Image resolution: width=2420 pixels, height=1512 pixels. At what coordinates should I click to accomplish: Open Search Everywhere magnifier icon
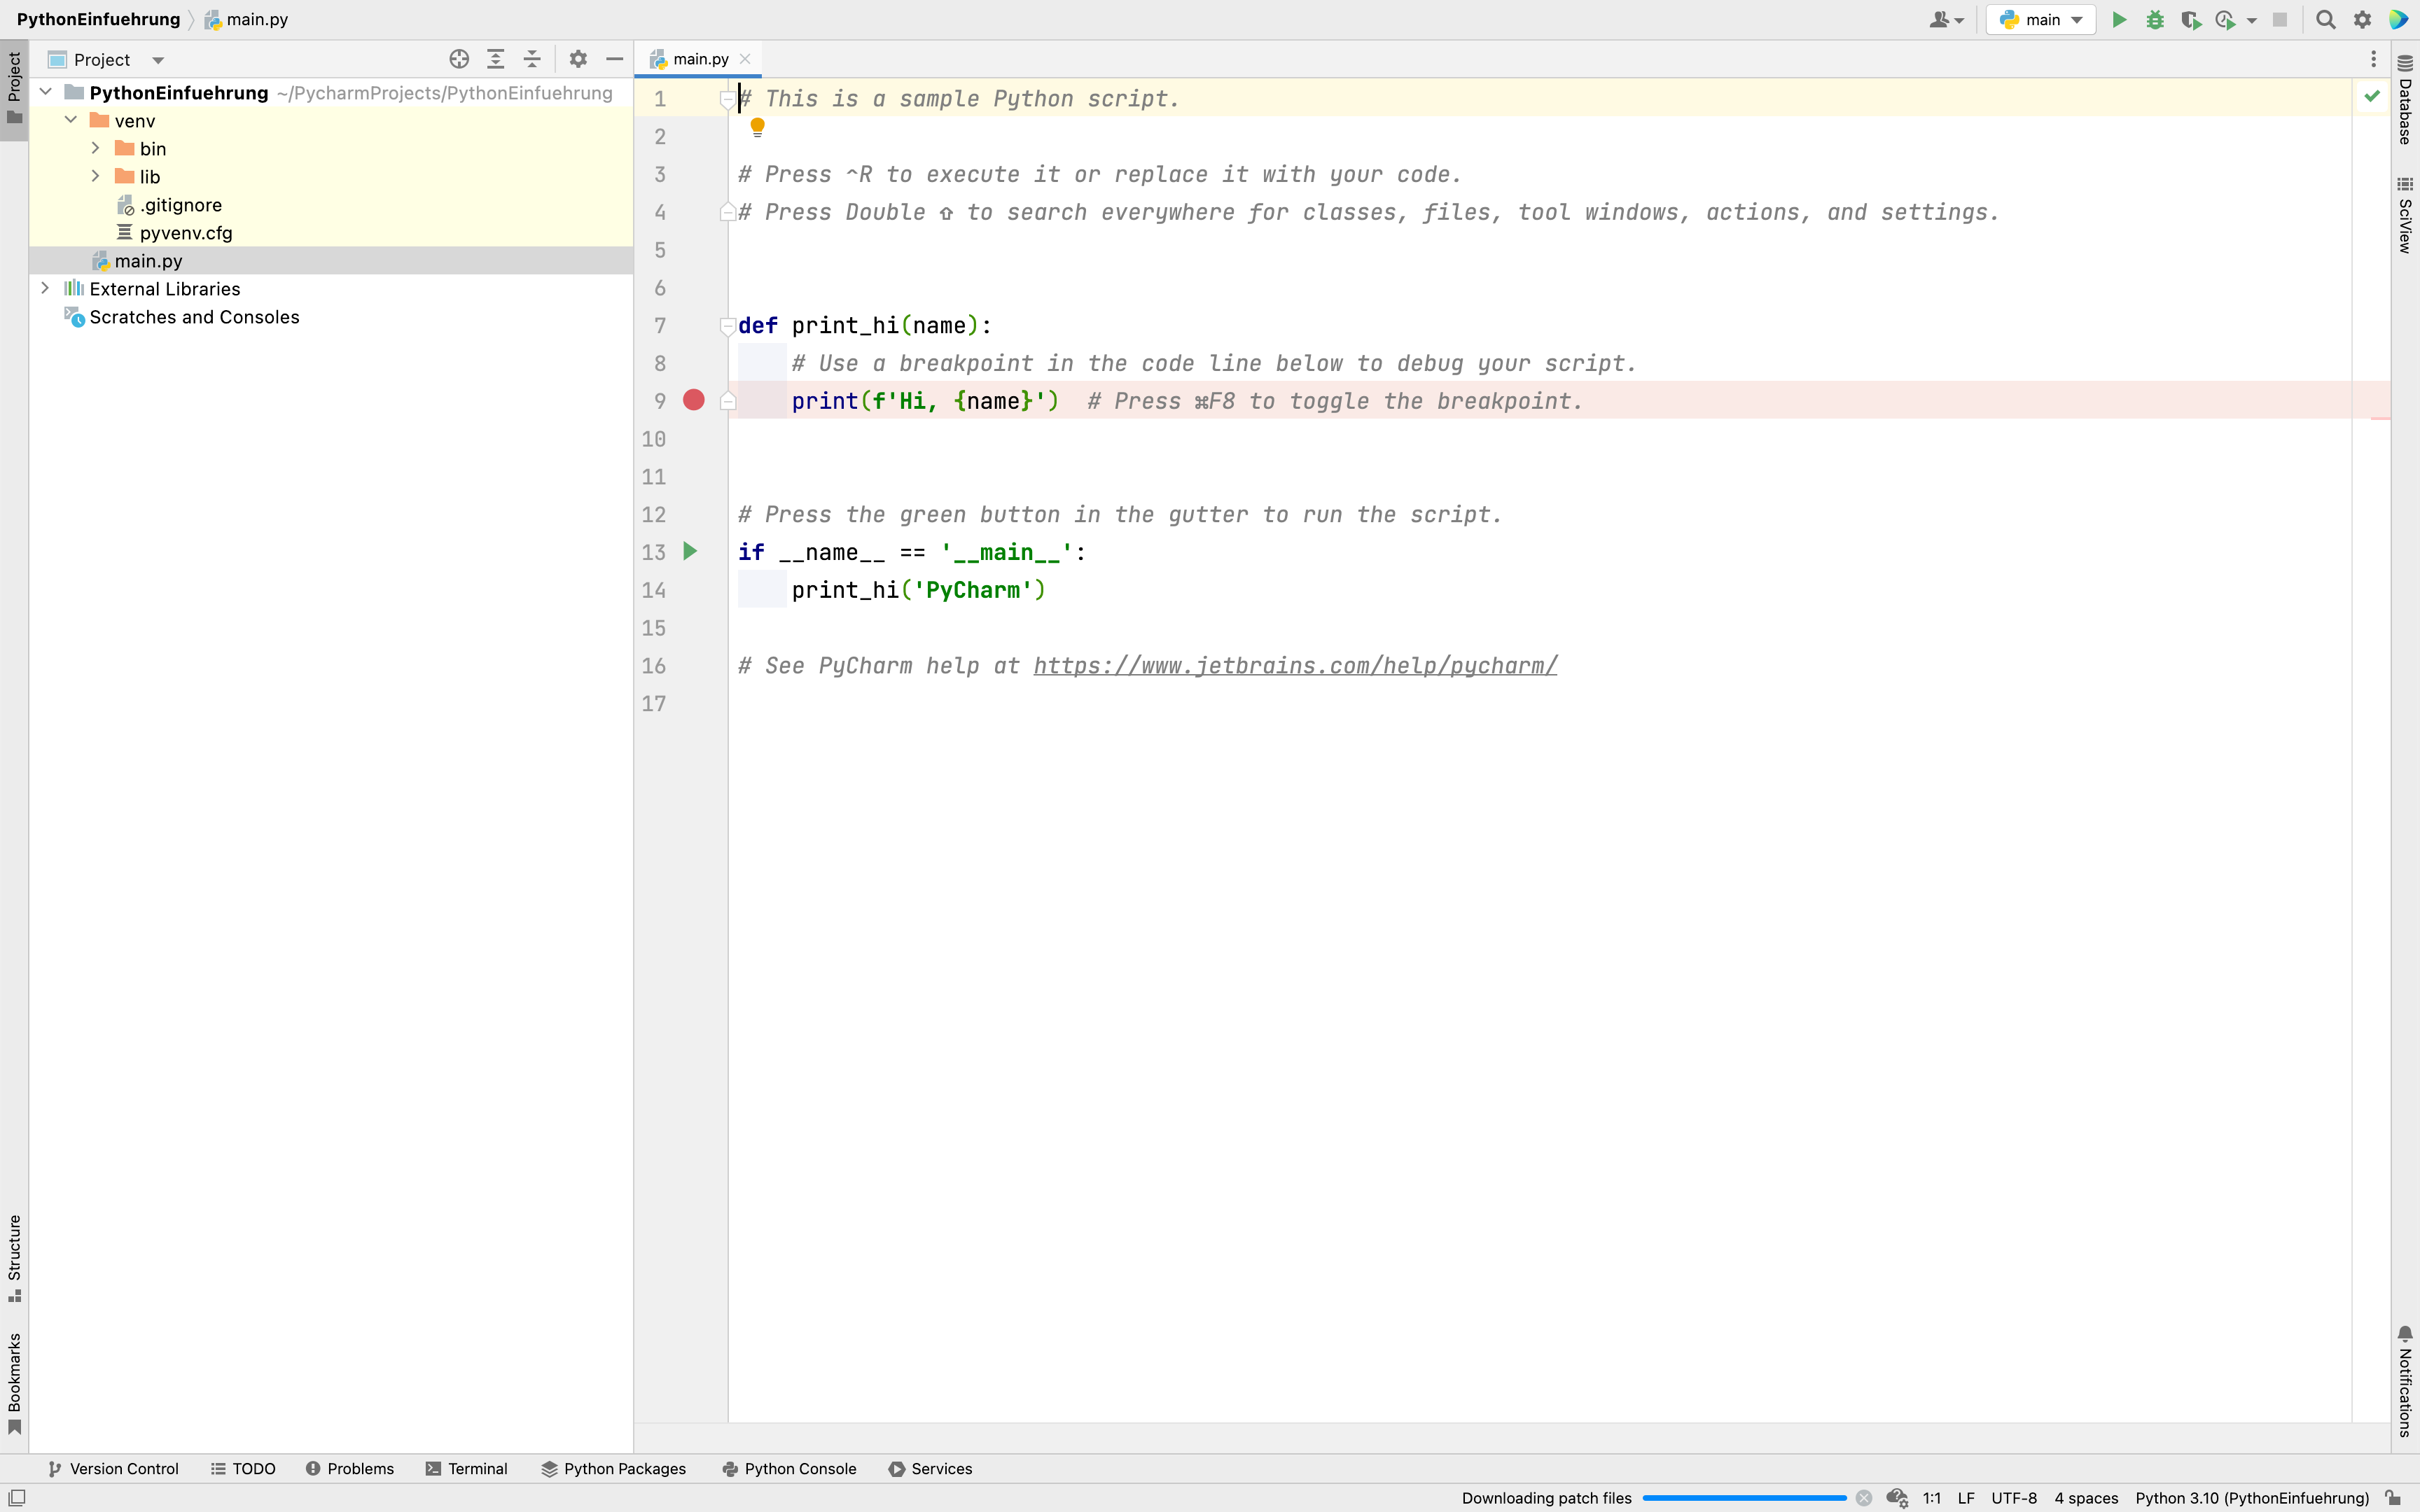[x=2325, y=20]
